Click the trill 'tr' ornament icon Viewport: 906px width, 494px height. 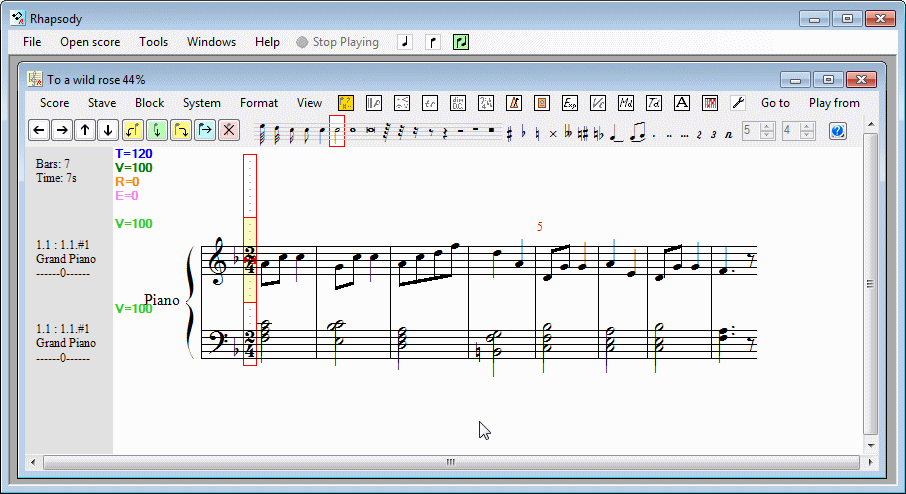430,103
